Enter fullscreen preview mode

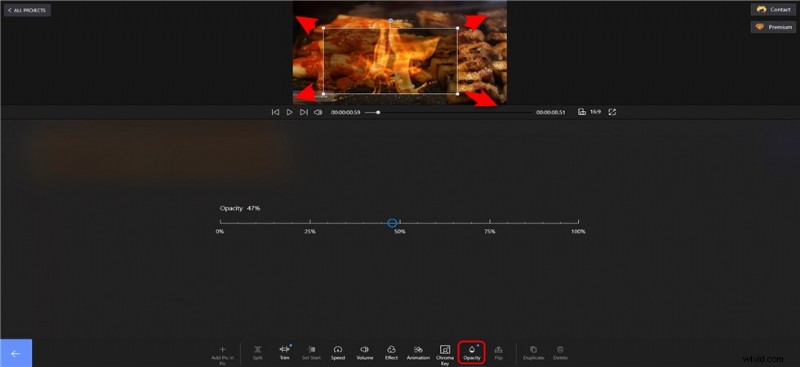tap(612, 112)
